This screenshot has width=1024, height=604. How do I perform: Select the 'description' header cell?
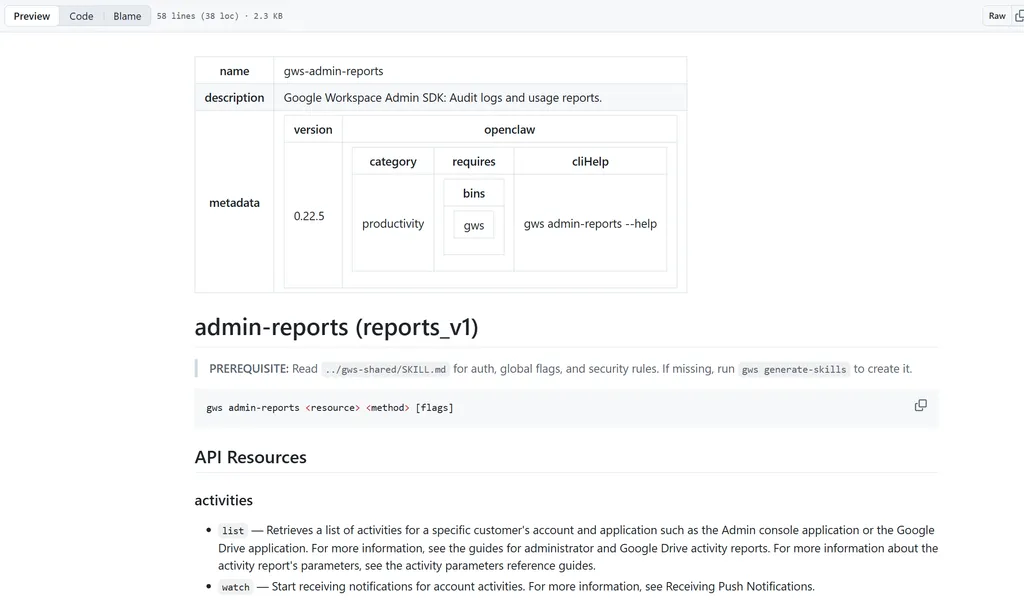coord(234,97)
